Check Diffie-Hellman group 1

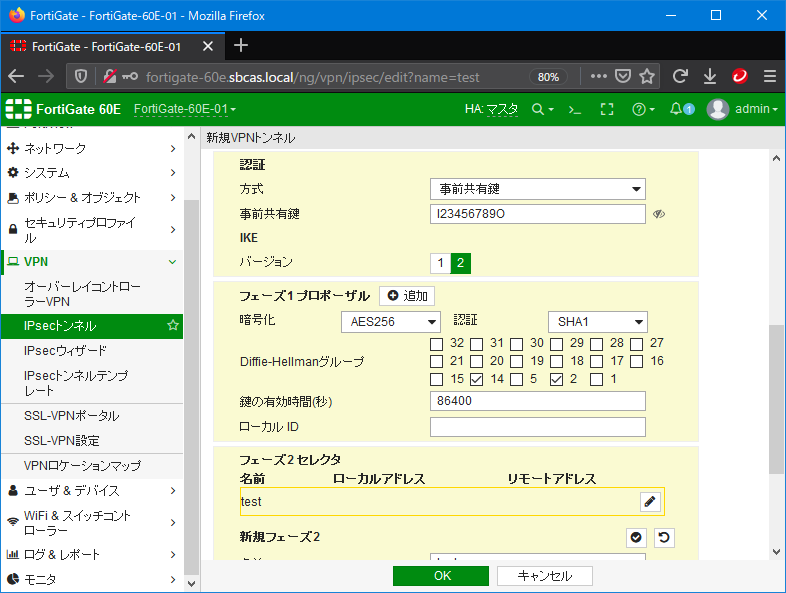(x=597, y=379)
